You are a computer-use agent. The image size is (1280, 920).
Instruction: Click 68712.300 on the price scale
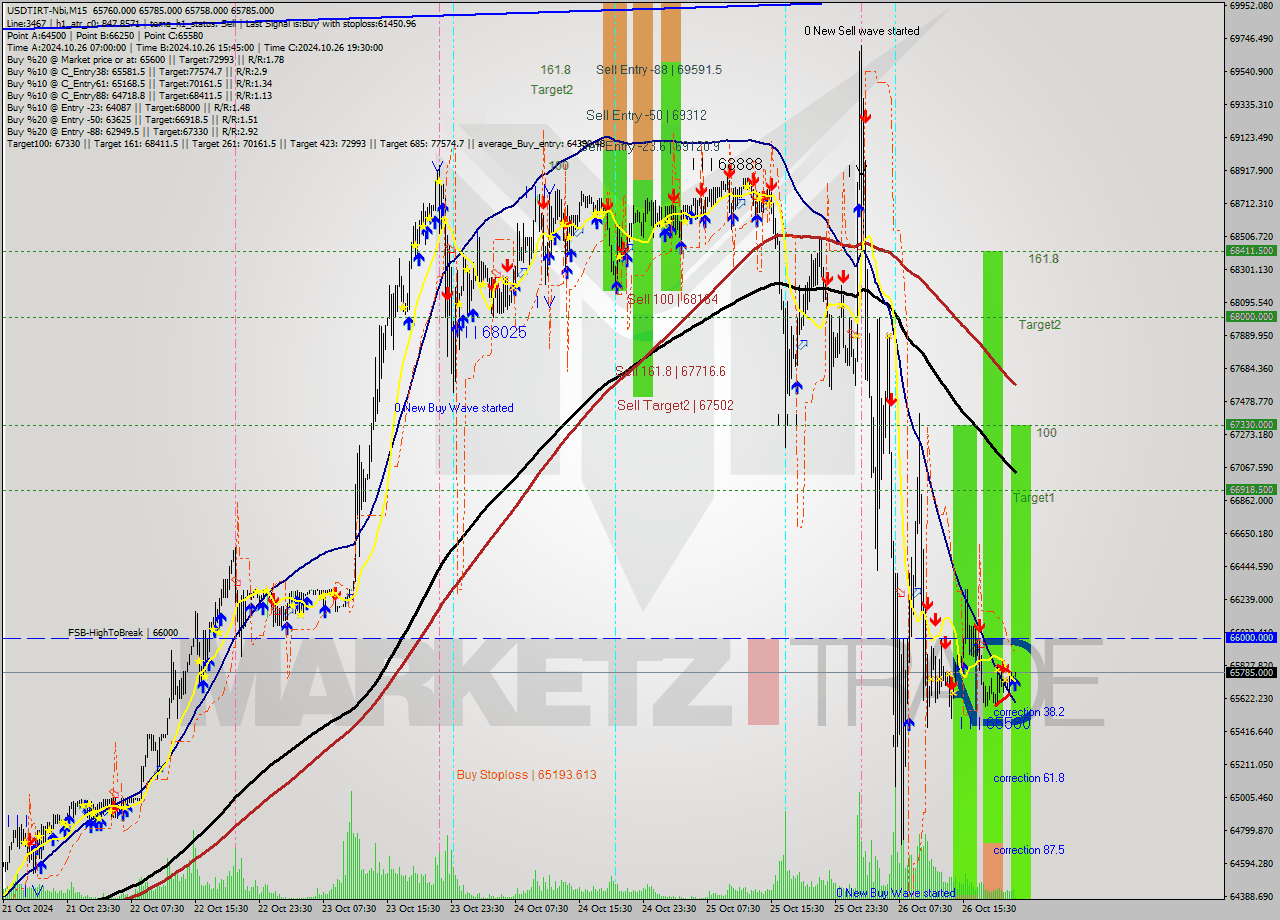(x=1250, y=203)
